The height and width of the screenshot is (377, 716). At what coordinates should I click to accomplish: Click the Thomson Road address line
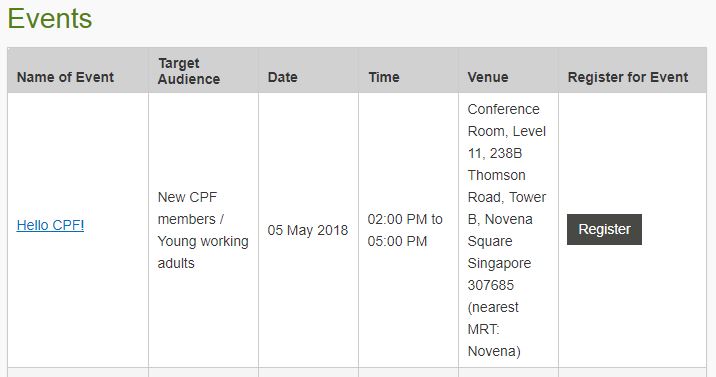coord(496,186)
